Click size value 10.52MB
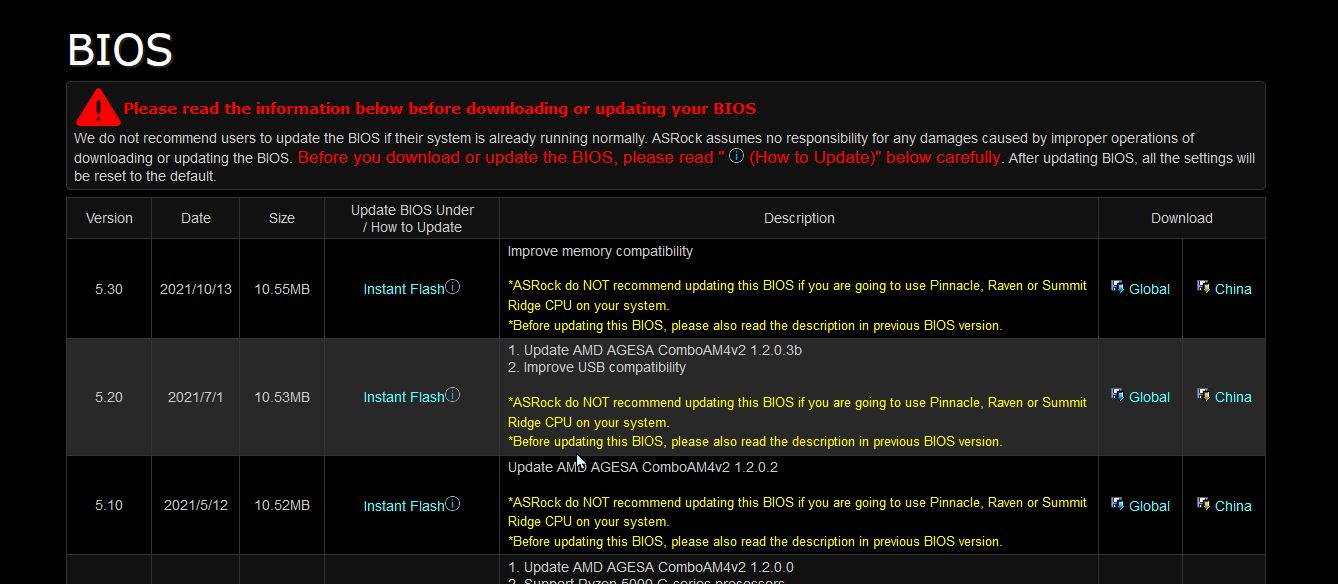The width and height of the screenshot is (1338, 584). [282, 505]
